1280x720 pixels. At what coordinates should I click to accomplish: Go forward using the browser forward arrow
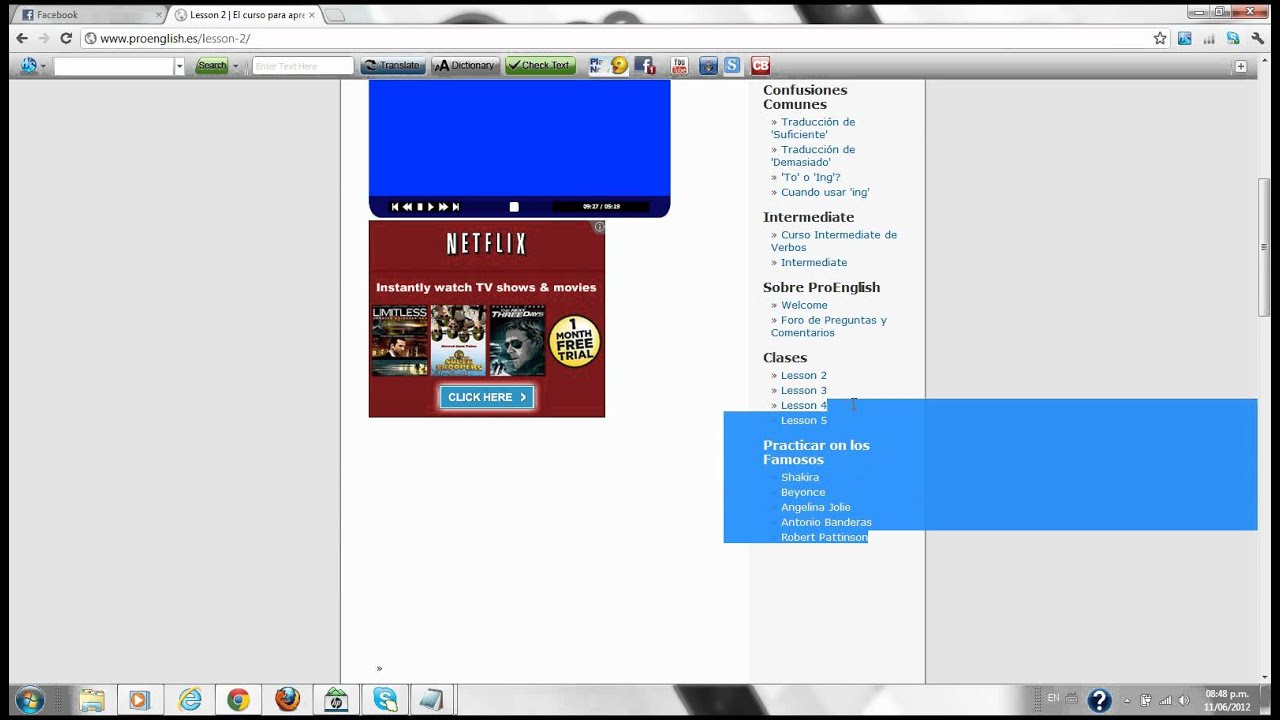(x=44, y=38)
